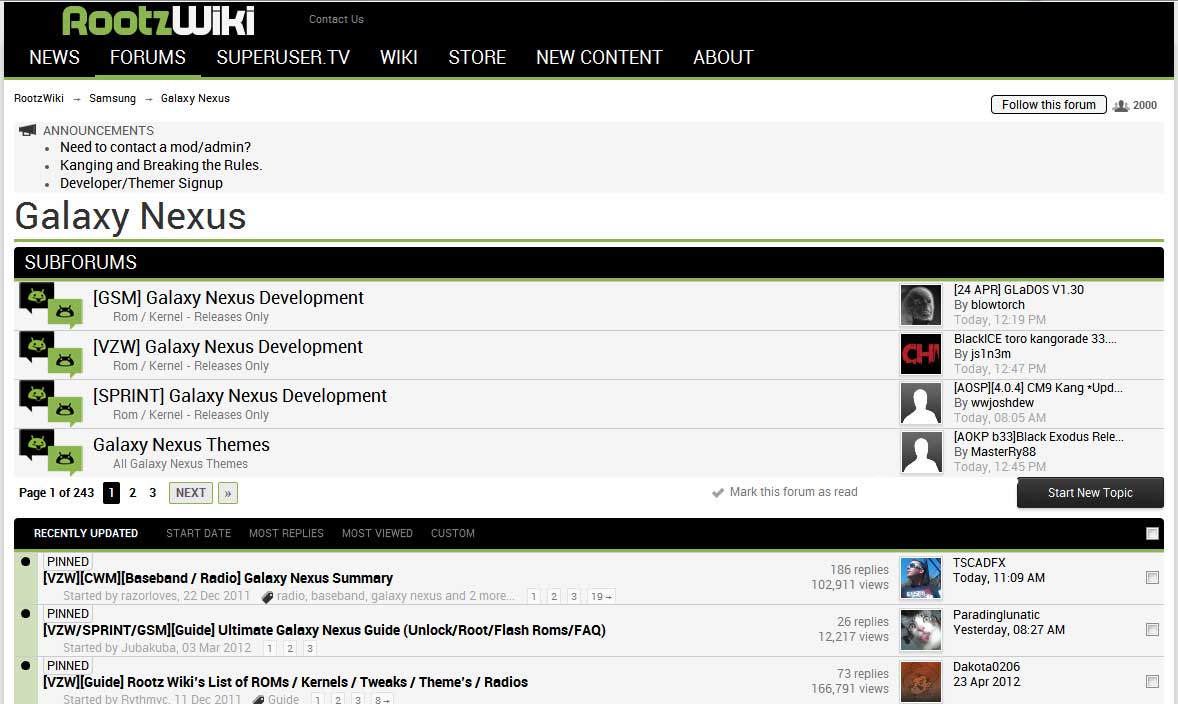Click the Mark this forum as read checkmark
The image size is (1178, 704).
point(718,492)
